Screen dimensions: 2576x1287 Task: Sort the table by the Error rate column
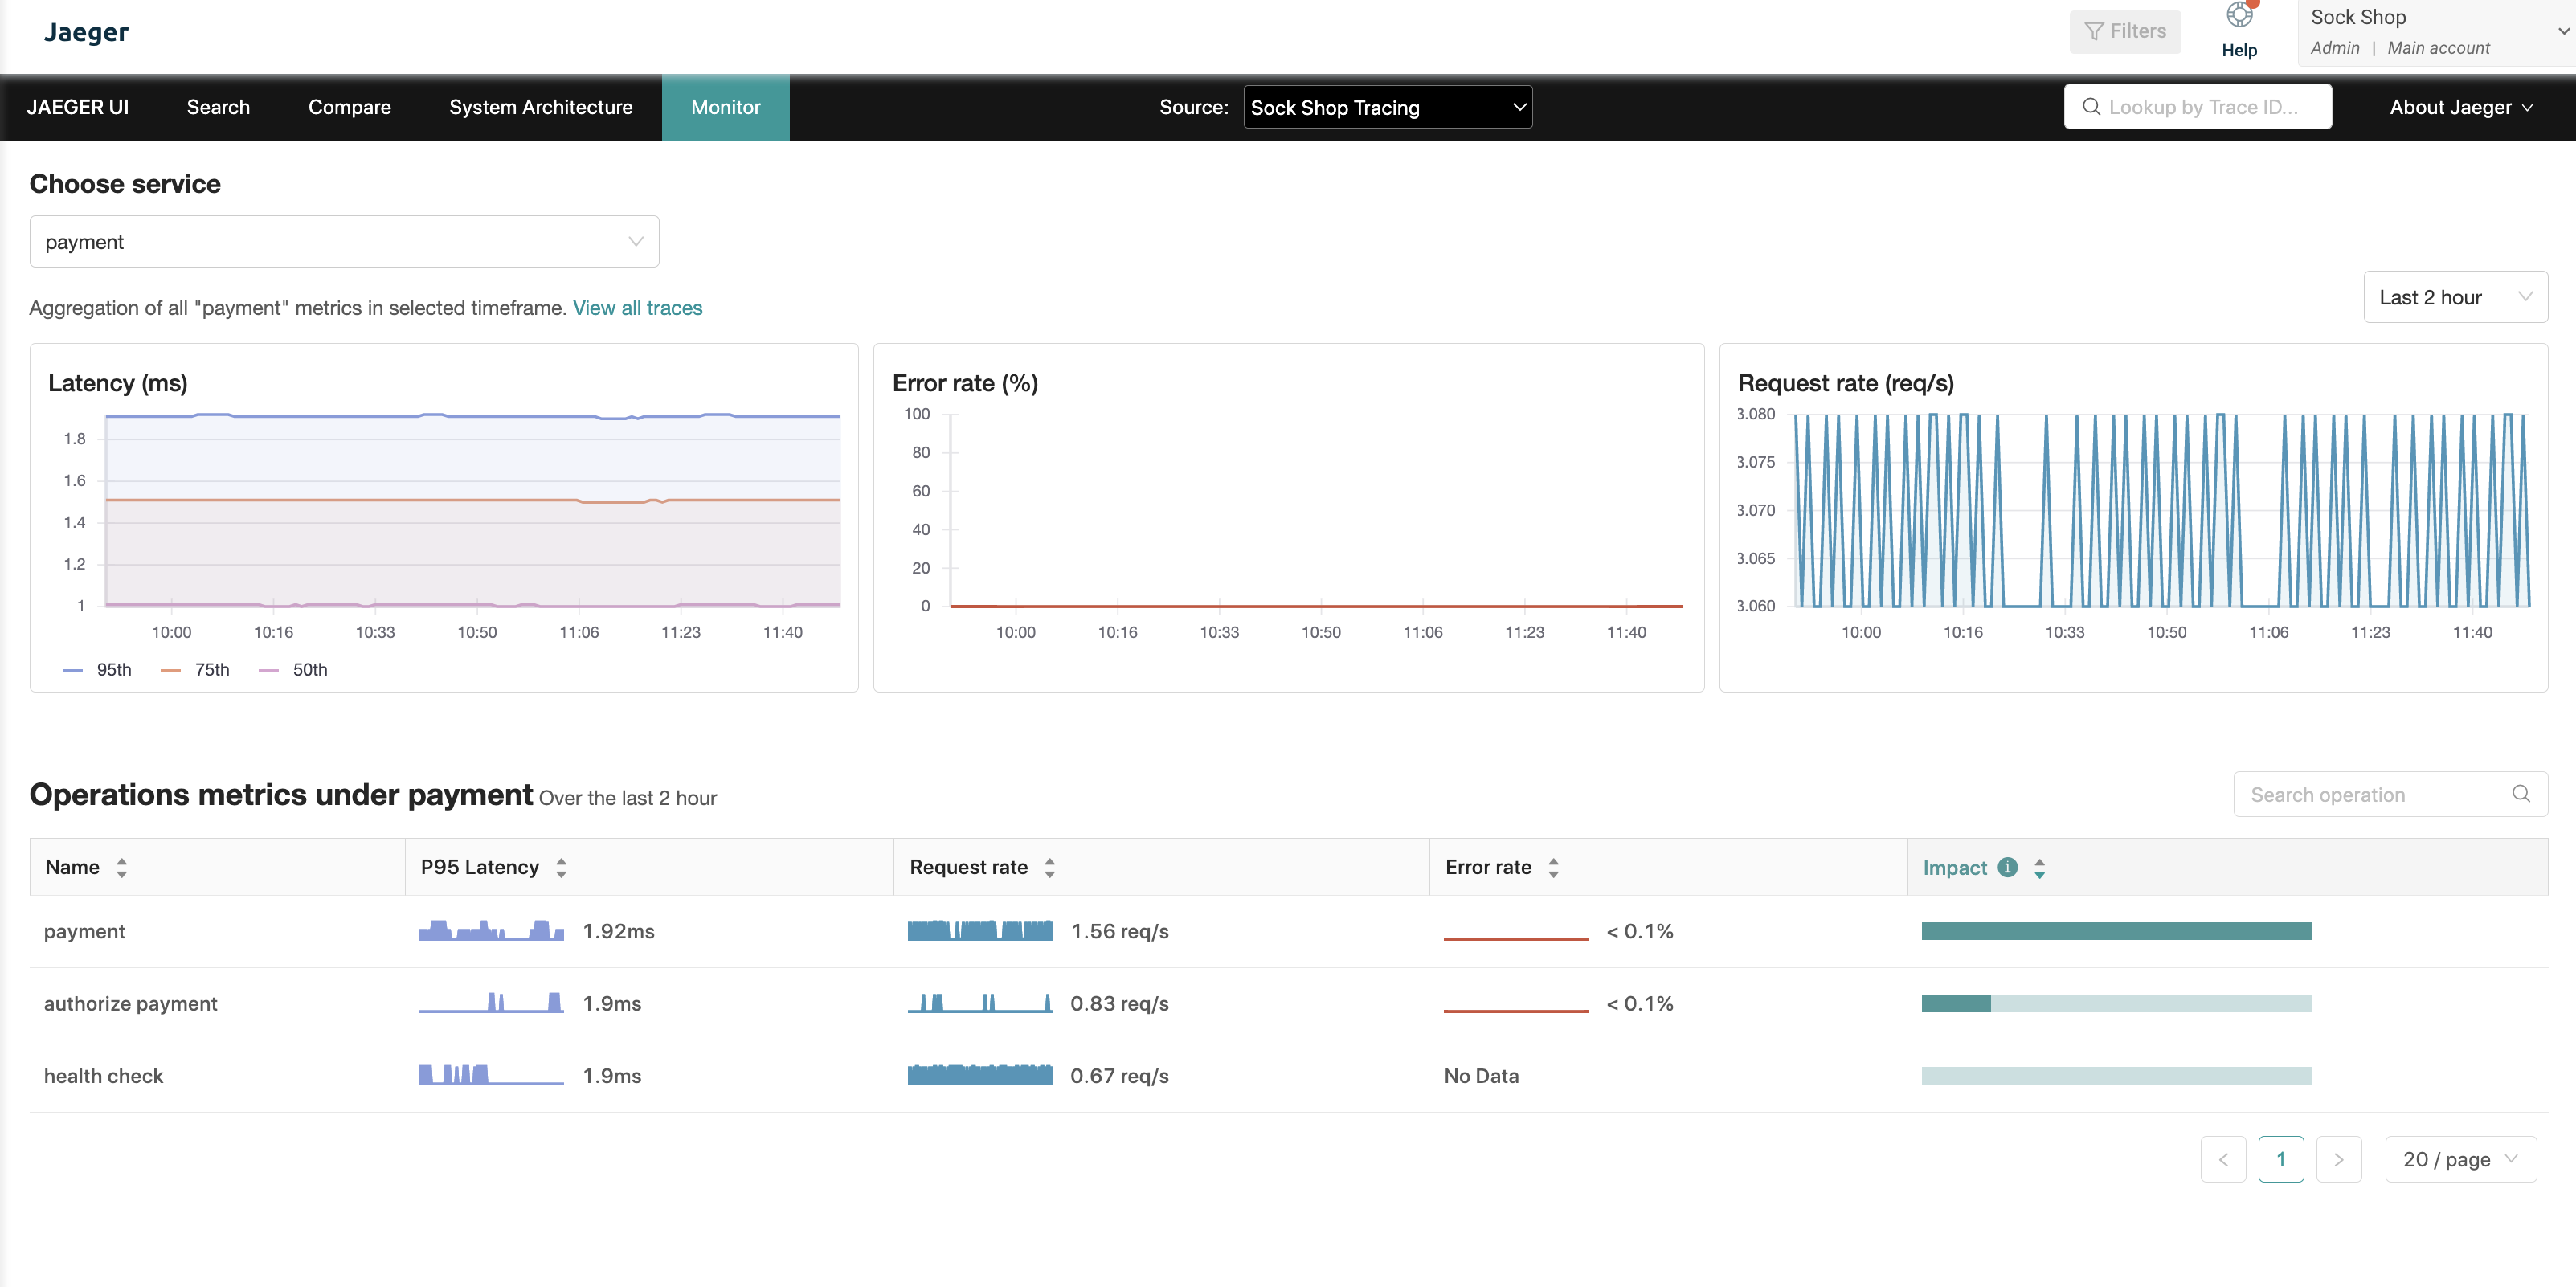tap(1553, 867)
